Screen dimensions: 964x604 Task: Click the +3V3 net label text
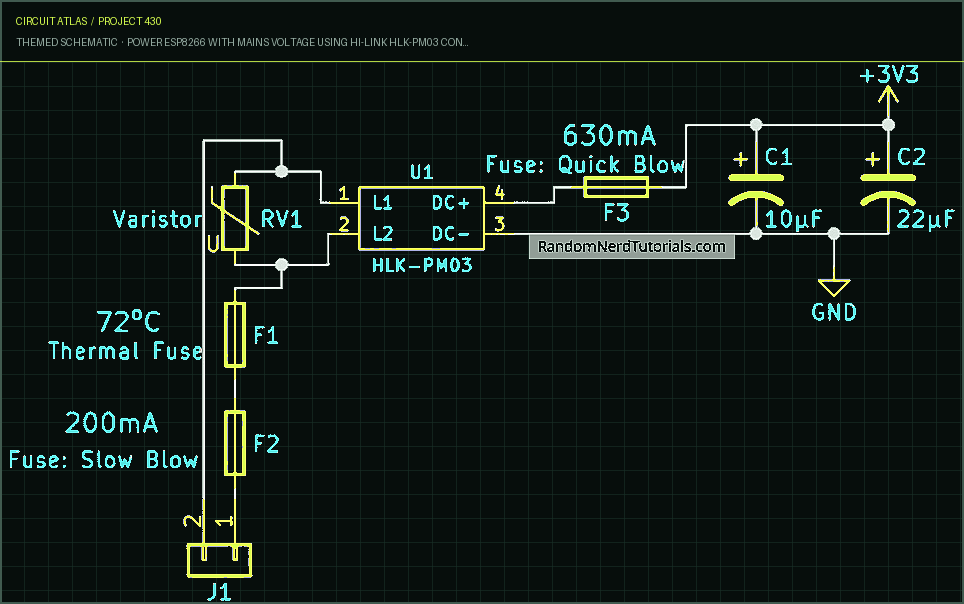tap(889, 75)
